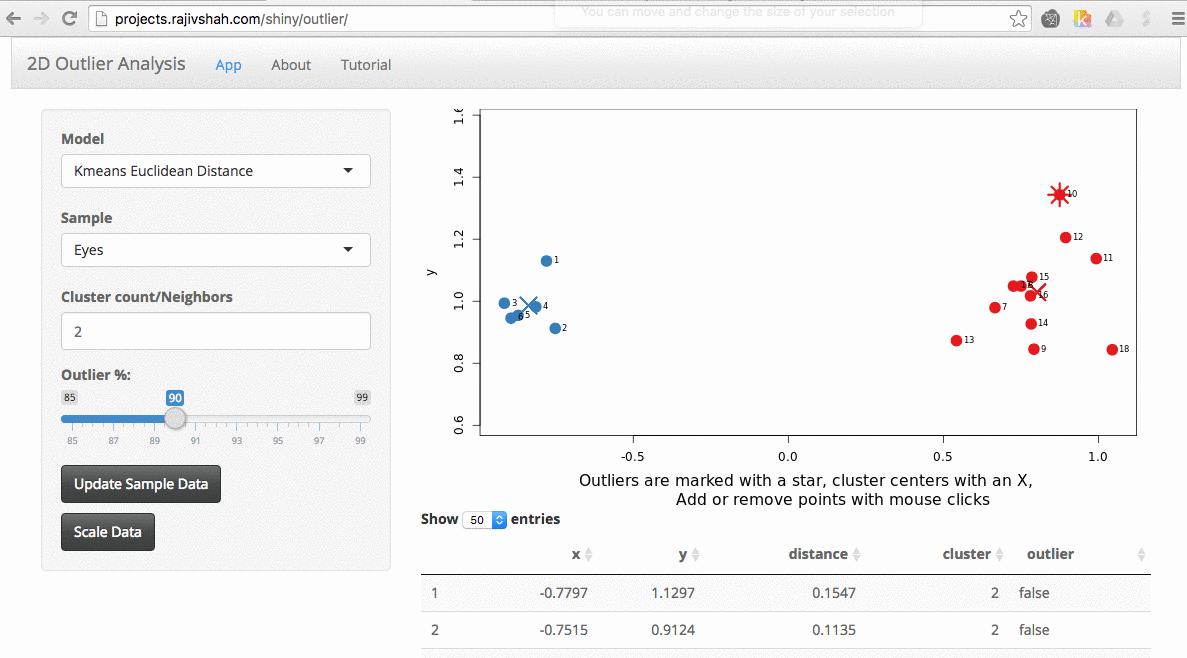Screen dimensions: 1187x658
Task: Click the browser back arrow
Action: coord(14,18)
